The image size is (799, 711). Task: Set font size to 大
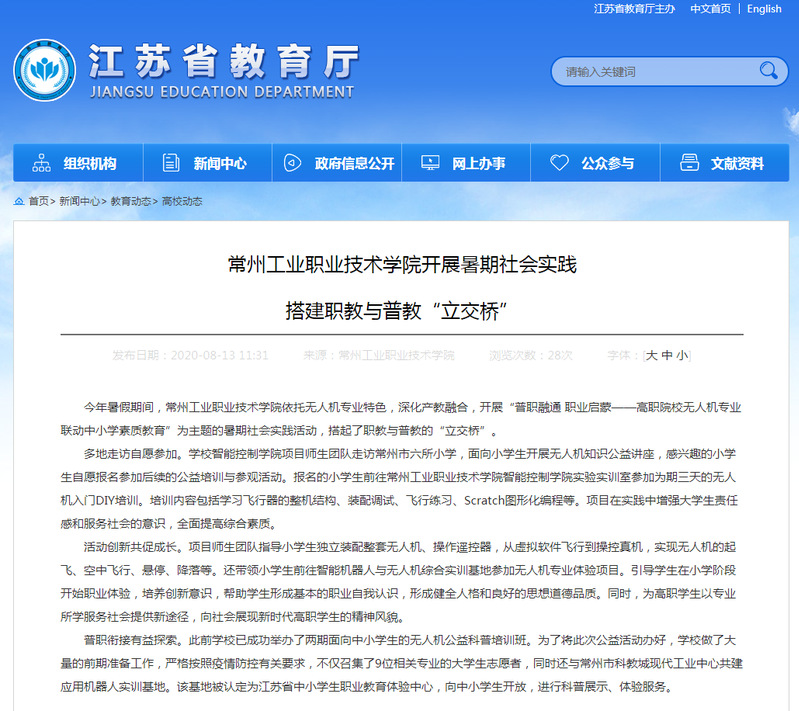651,355
